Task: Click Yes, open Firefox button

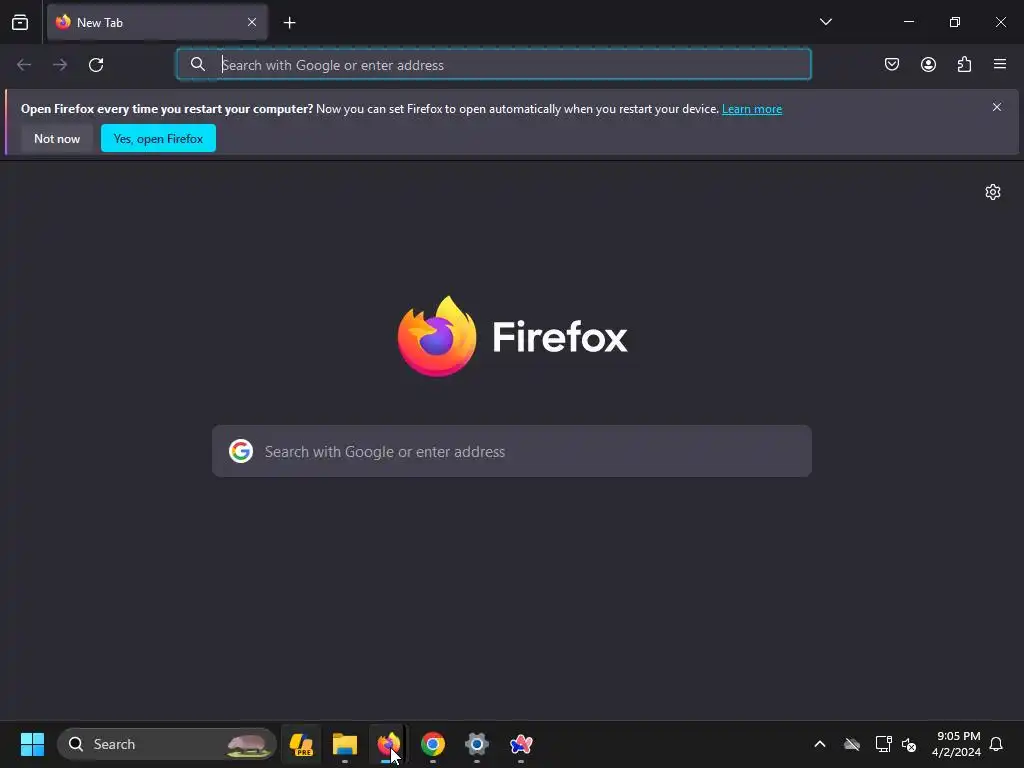Action: pos(158,138)
